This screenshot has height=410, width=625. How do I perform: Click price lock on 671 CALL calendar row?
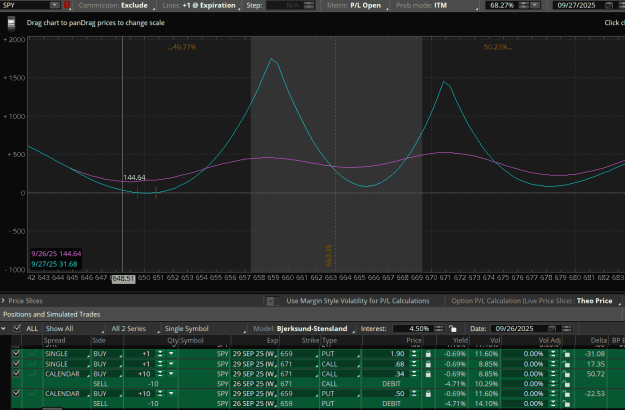click(x=428, y=374)
